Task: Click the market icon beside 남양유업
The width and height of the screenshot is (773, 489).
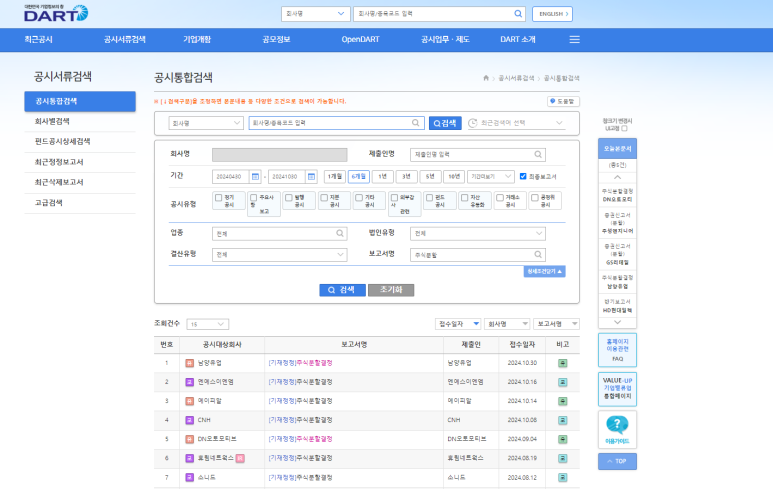Action: 189,363
